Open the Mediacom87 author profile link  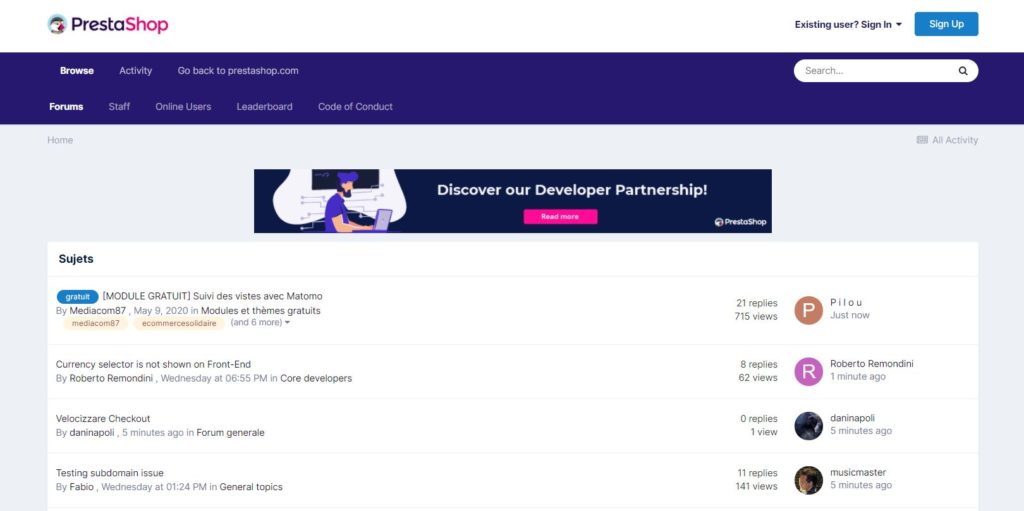97,310
